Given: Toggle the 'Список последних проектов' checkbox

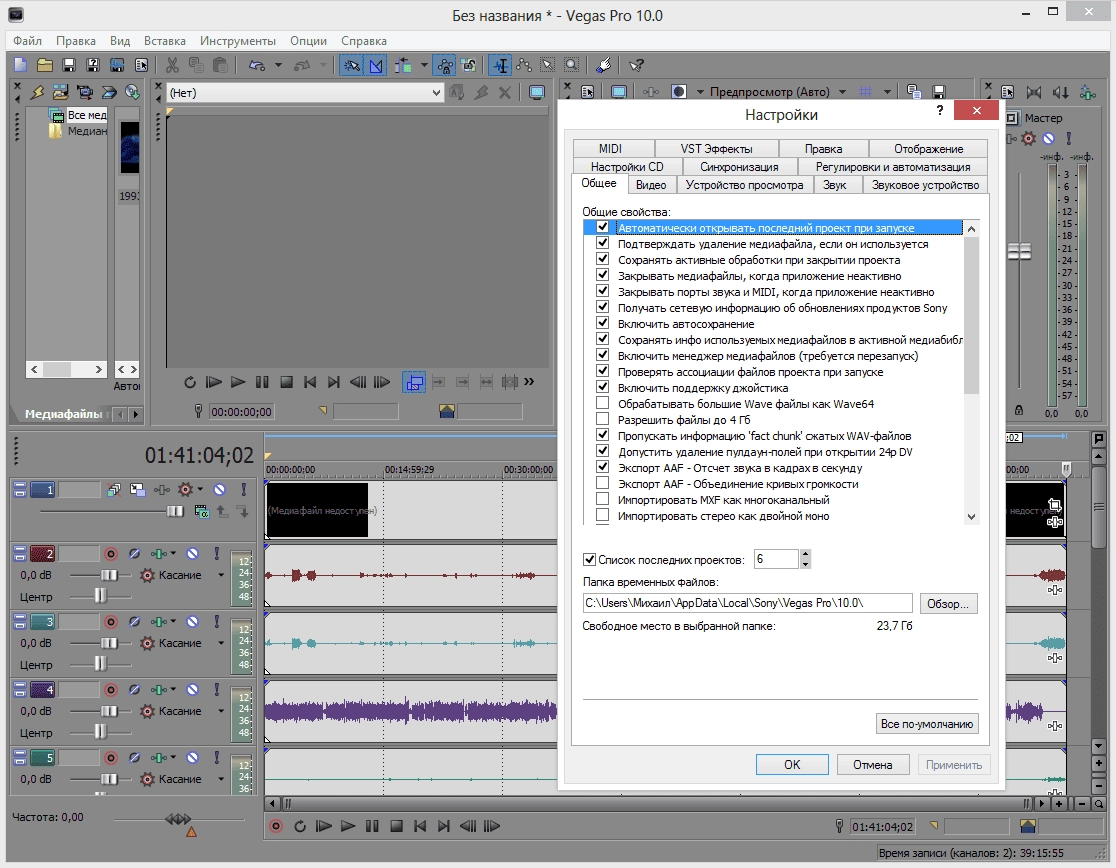Looking at the screenshot, I should [x=589, y=559].
